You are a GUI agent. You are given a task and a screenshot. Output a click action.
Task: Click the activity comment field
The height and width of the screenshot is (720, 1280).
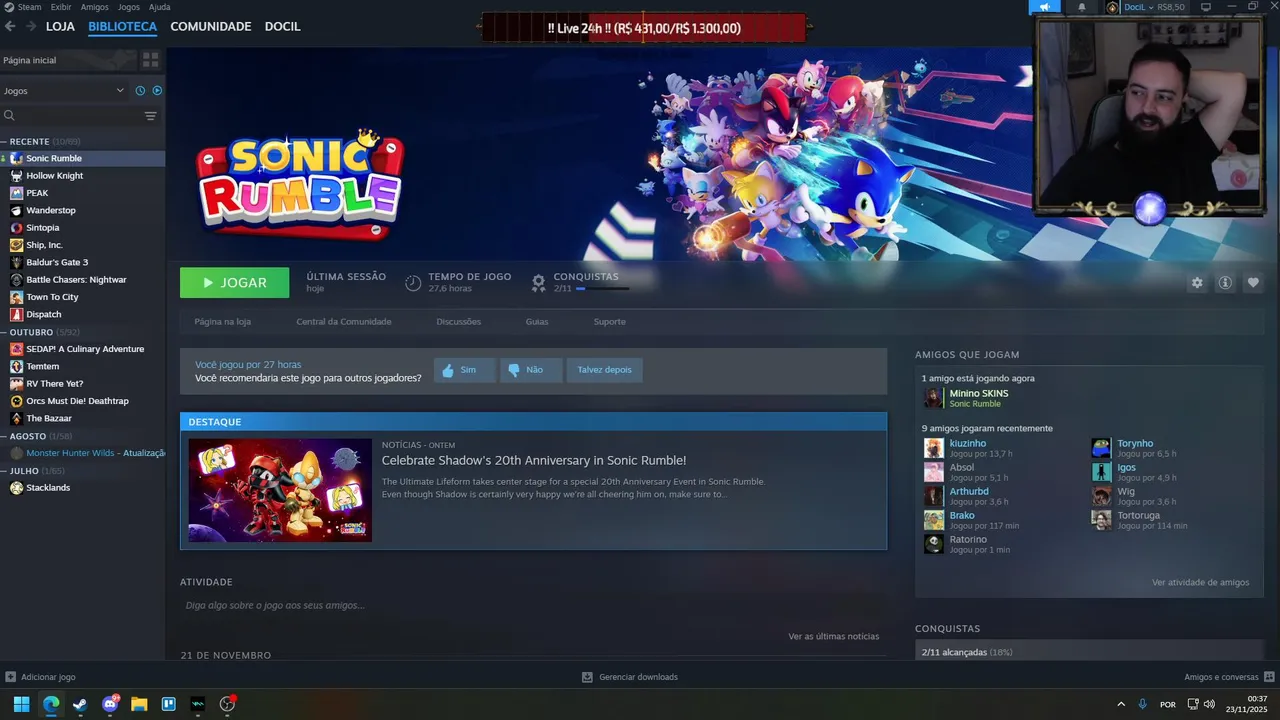pos(533,605)
